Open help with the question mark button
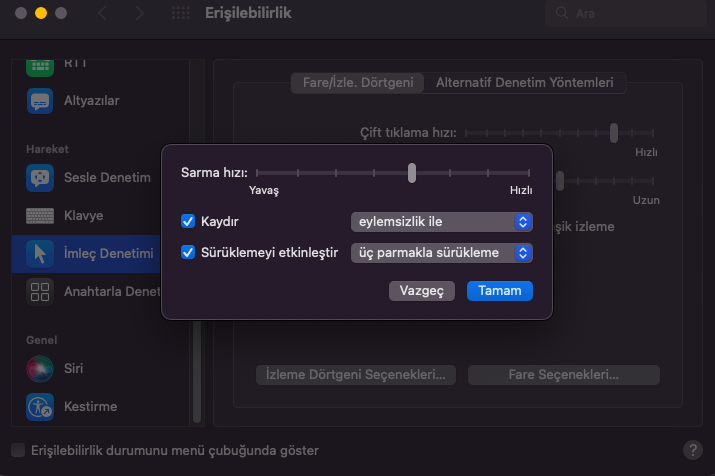This screenshot has width=715, height=476. [x=693, y=450]
